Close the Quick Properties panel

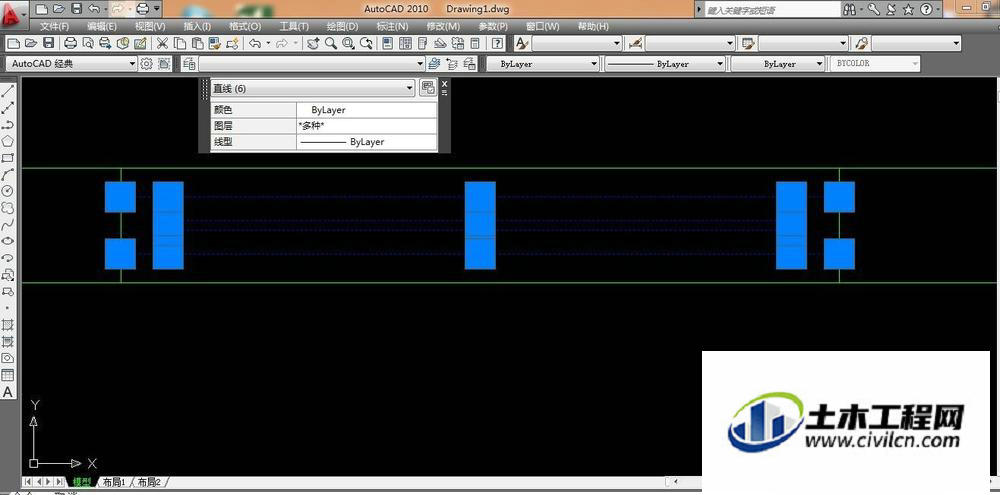tap(445, 83)
